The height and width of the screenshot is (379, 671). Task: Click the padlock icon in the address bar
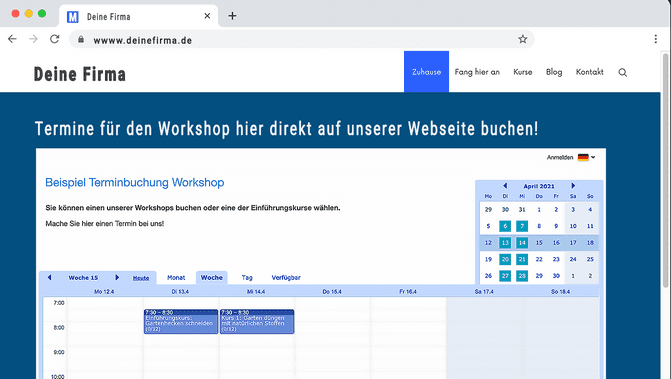click(x=81, y=39)
